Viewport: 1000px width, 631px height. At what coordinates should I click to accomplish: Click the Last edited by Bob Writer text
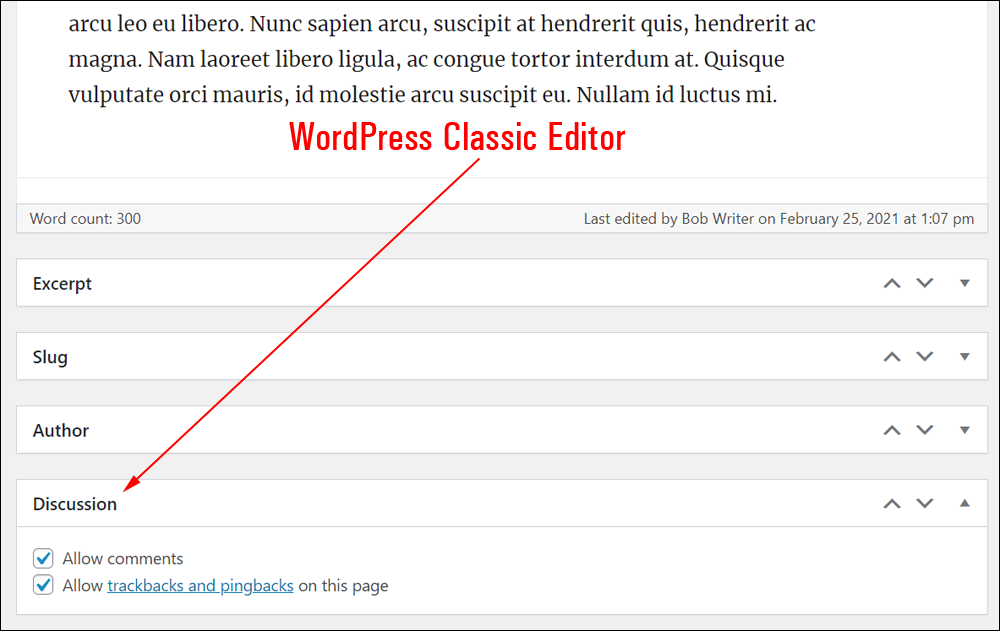[x=779, y=219]
